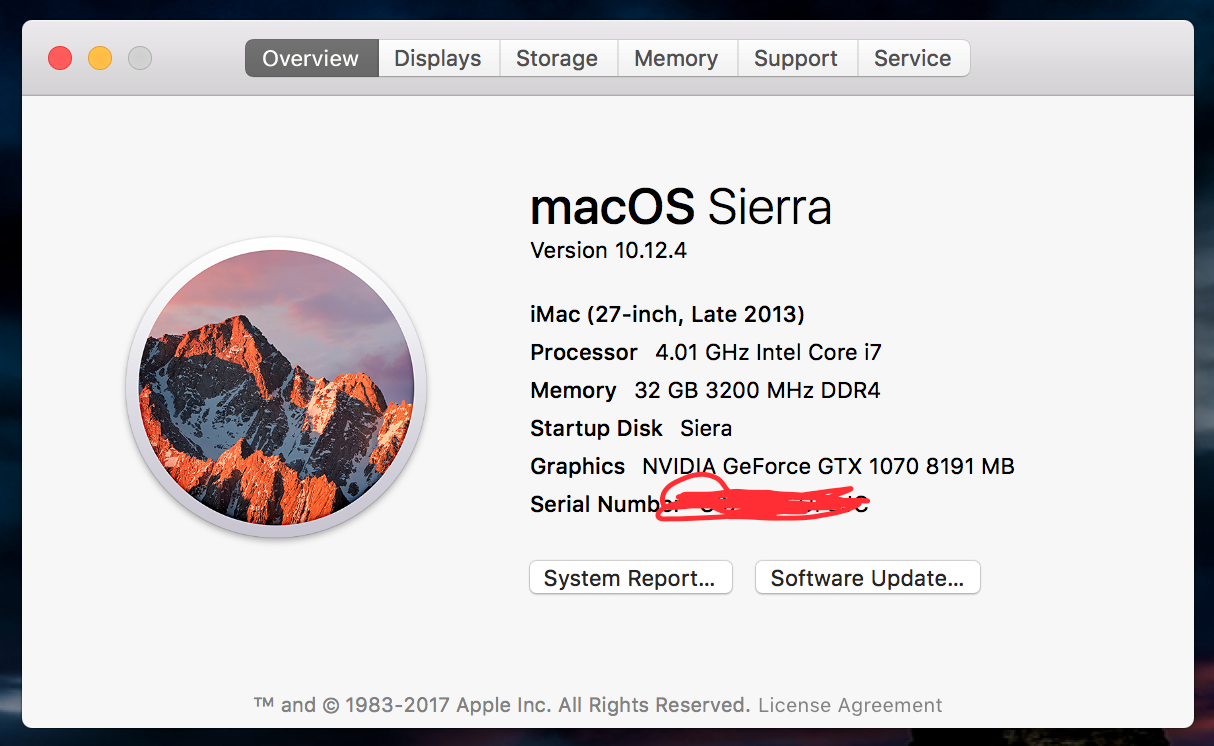Click the grayed-out zoom window button

pos(140,58)
